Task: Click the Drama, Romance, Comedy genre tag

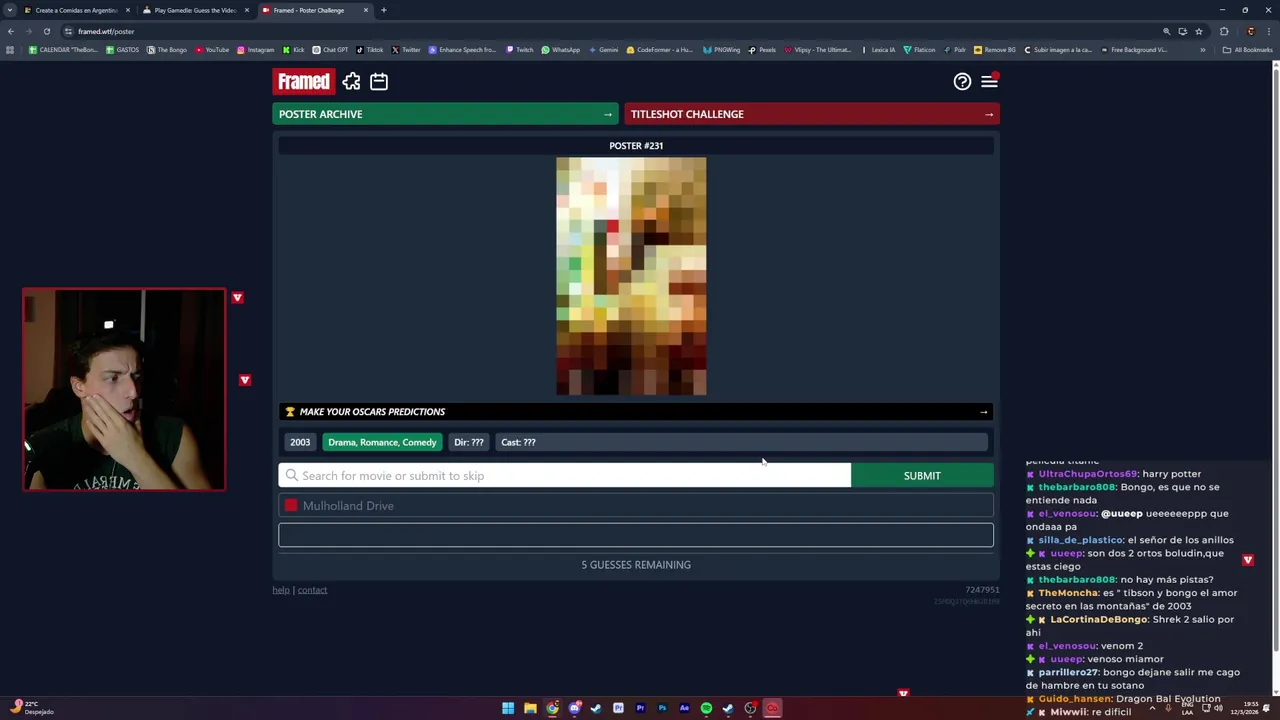Action: (382, 442)
